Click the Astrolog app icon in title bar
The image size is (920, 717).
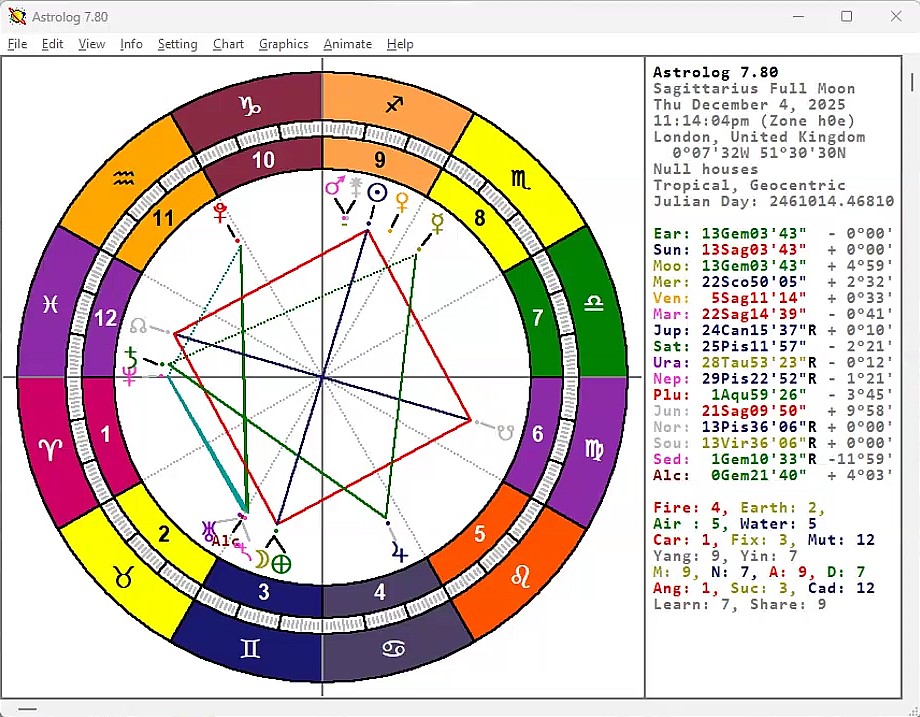point(17,16)
